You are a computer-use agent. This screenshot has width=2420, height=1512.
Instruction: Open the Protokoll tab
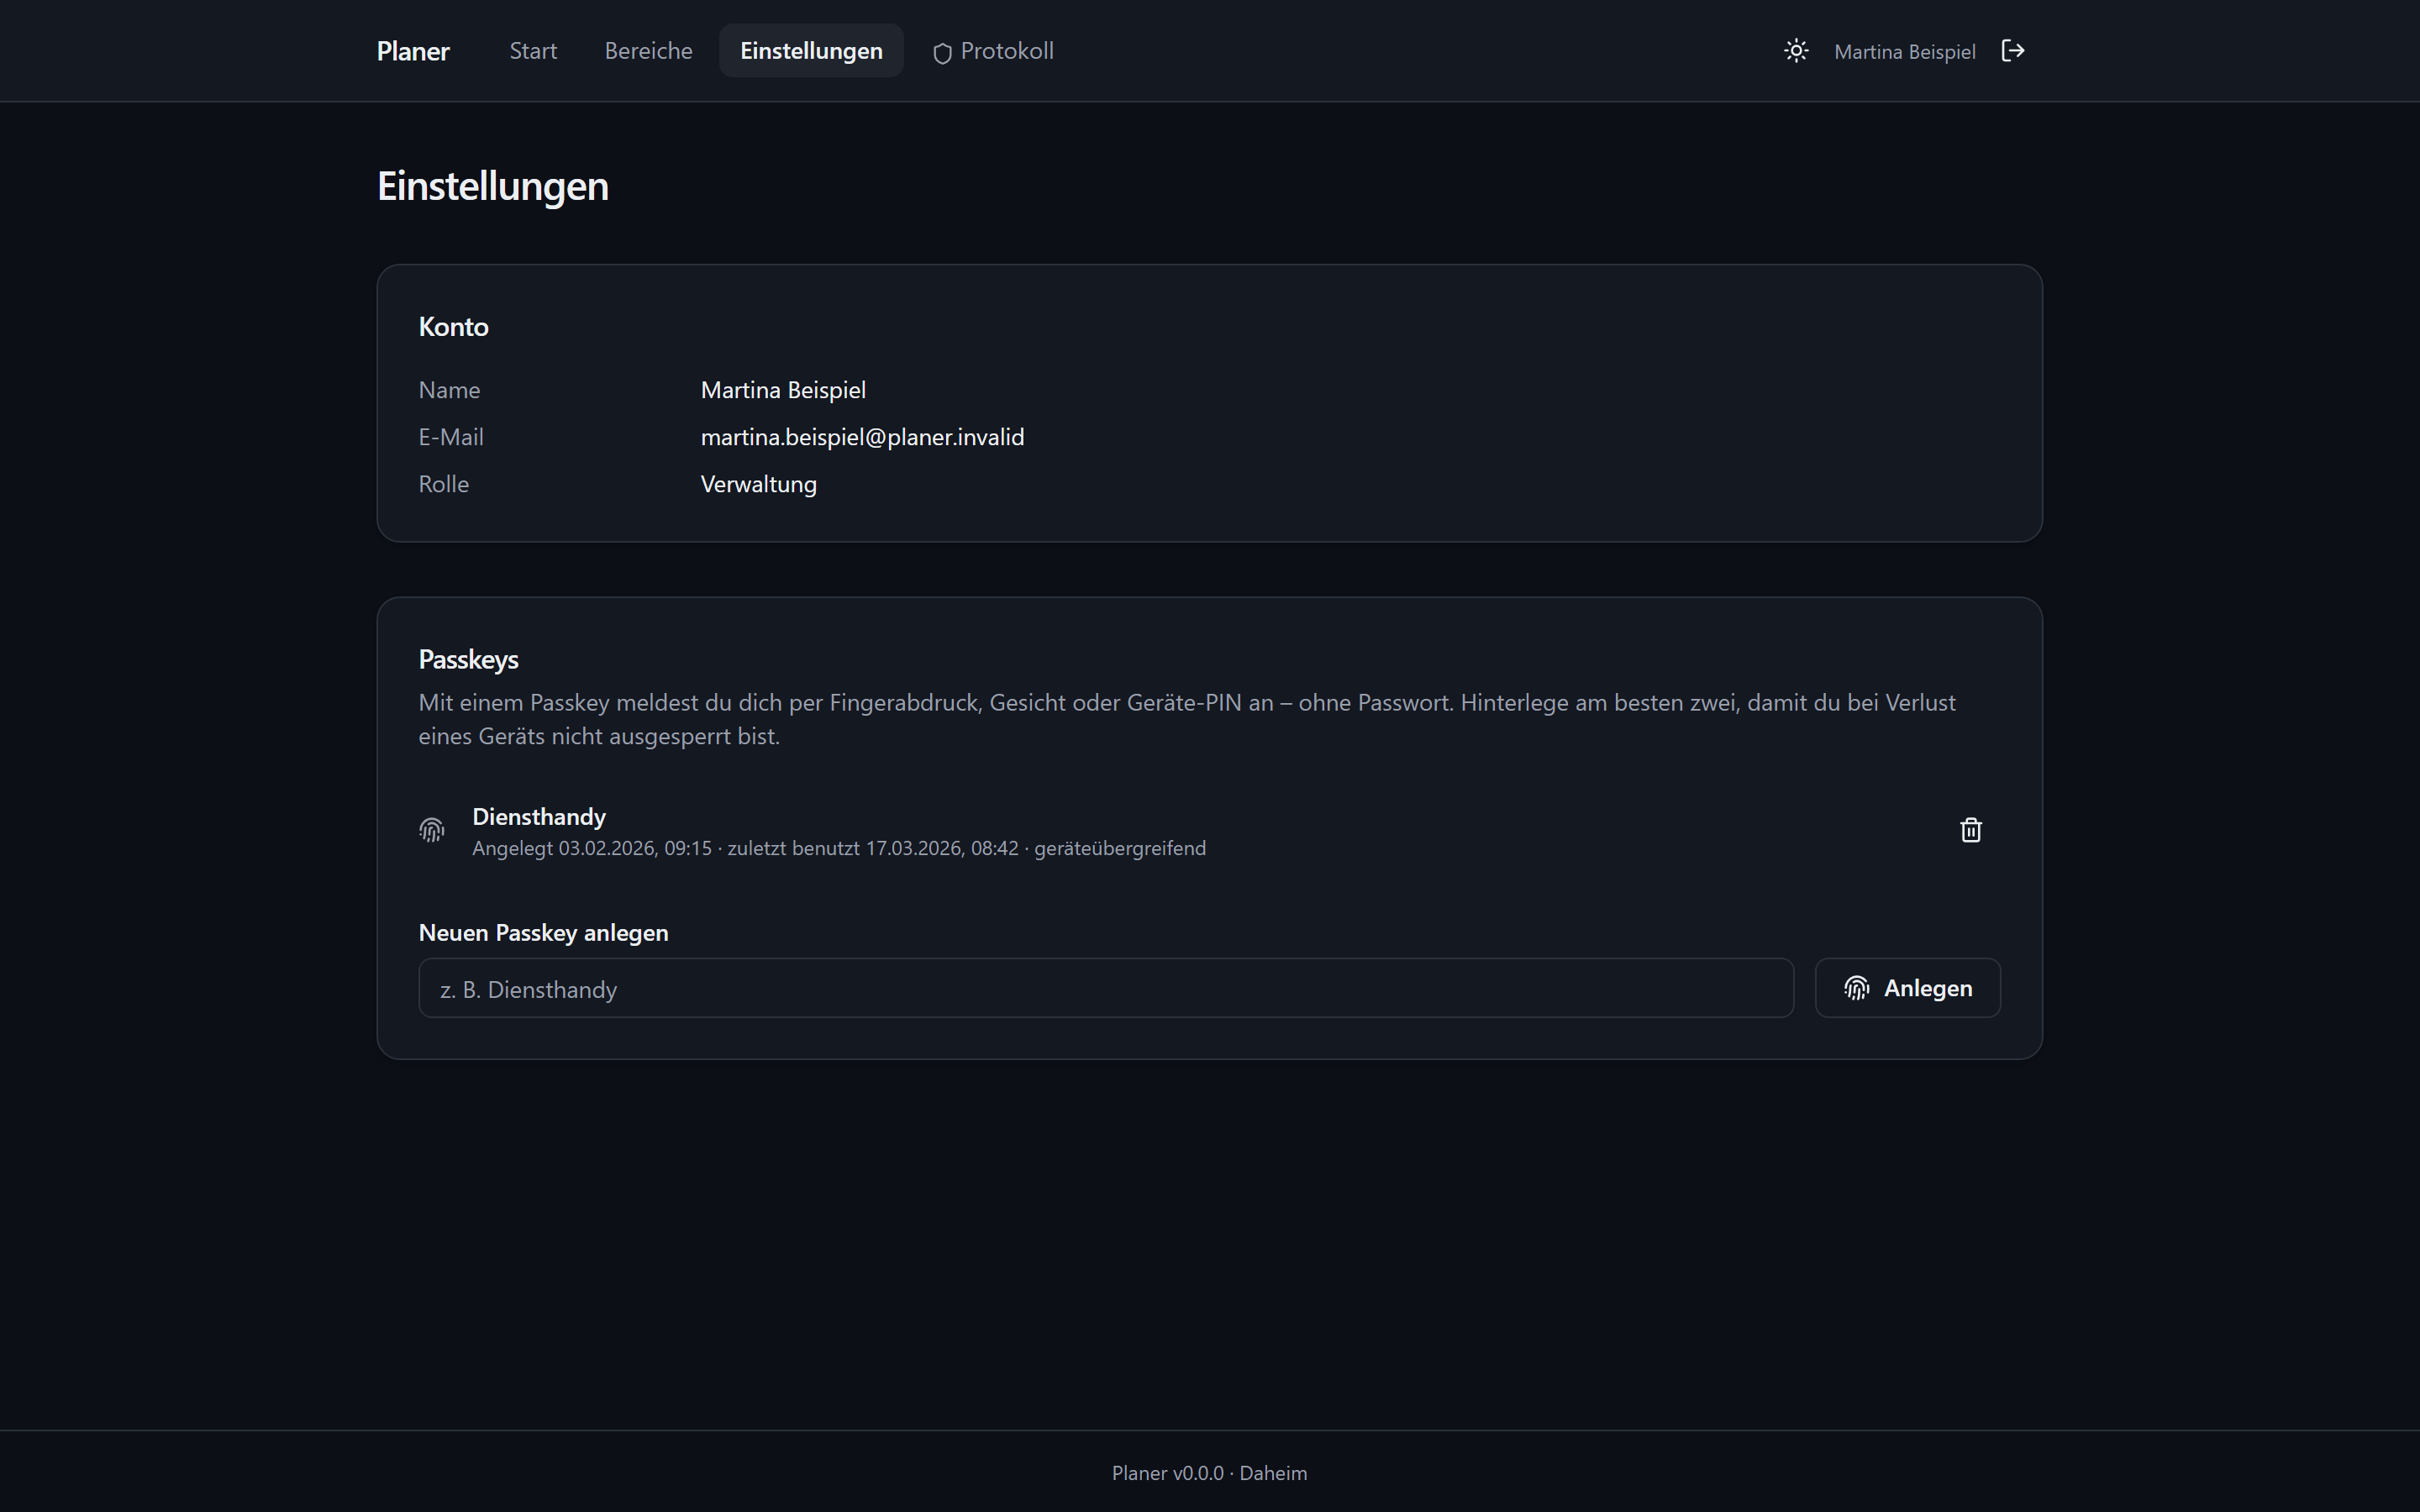pos(993,51)
